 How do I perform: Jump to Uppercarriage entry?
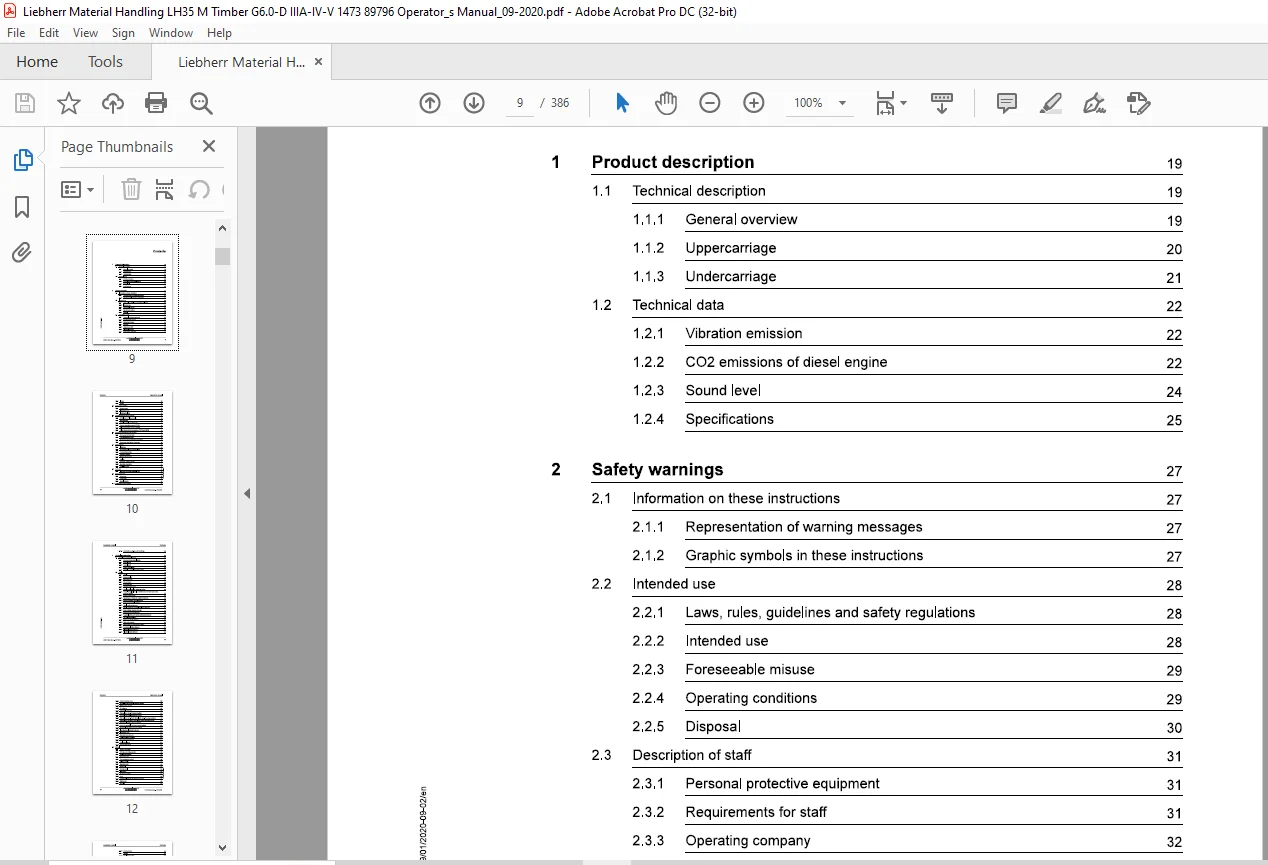click(730, 248)
